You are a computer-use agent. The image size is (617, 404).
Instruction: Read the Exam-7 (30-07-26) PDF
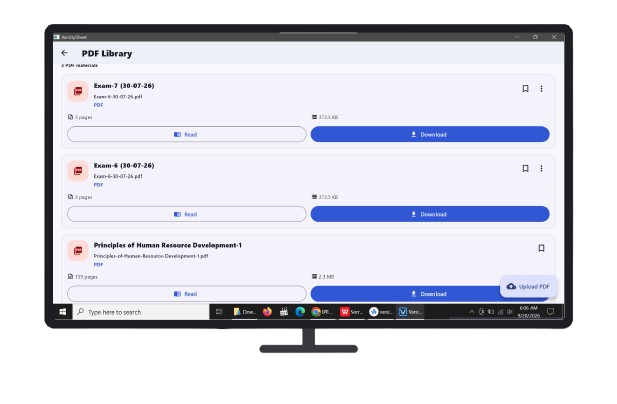coord(187,134)
